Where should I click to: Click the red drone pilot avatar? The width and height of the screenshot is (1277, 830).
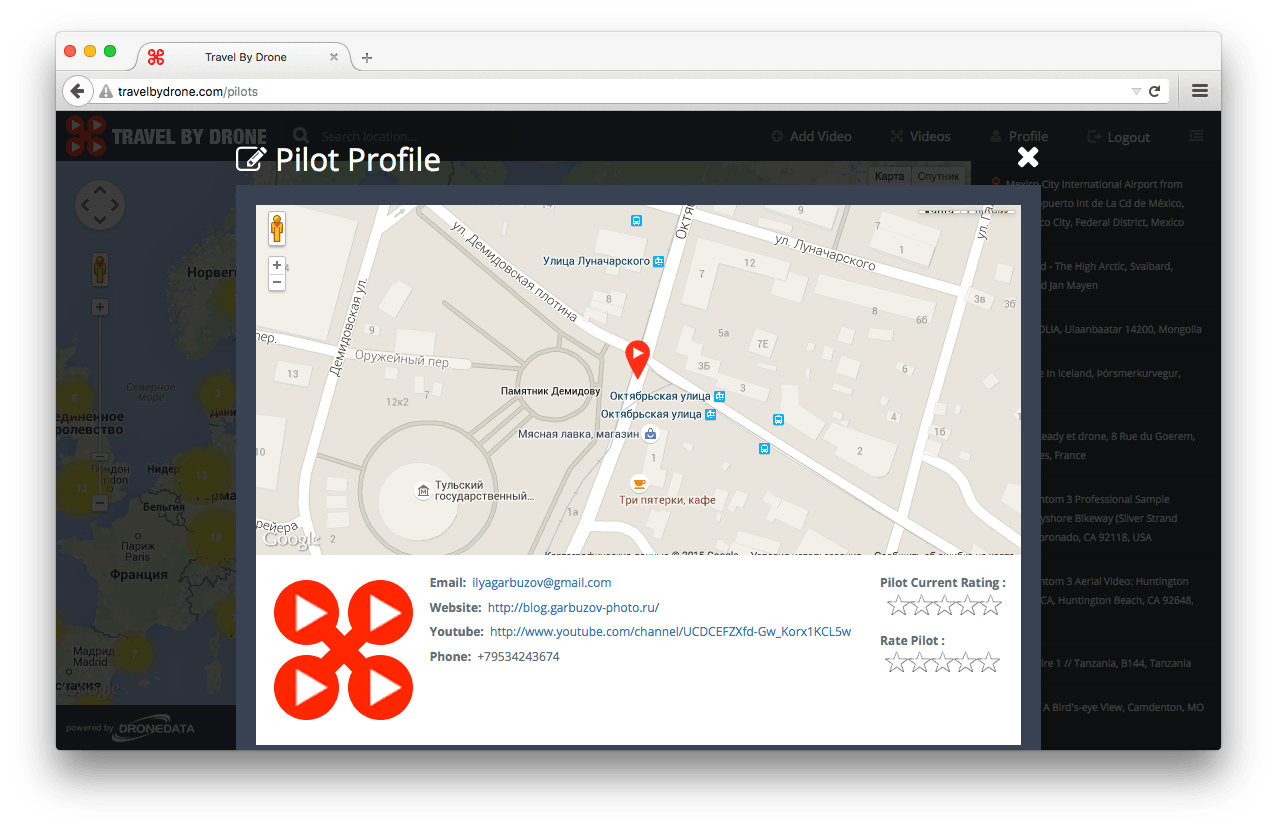tap(343, 649)
